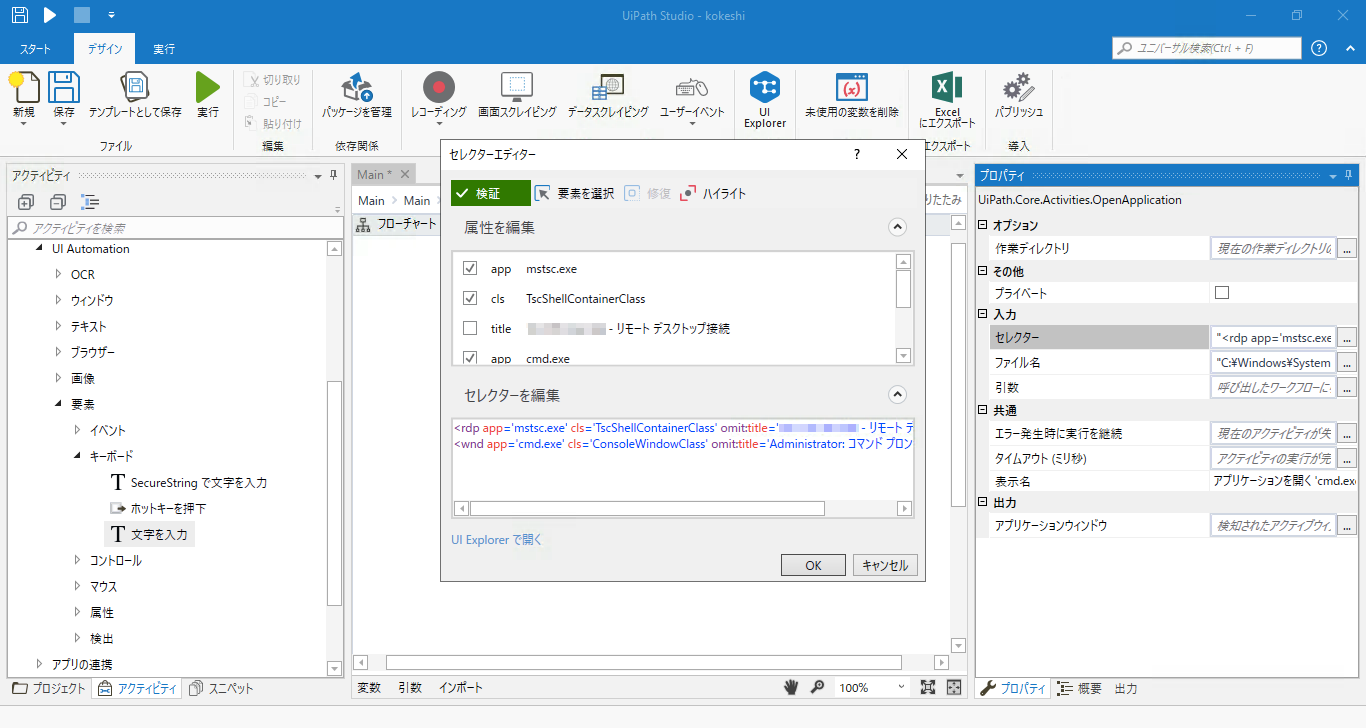Uncheck the app mstsc.exe attribute

[472, 268]
